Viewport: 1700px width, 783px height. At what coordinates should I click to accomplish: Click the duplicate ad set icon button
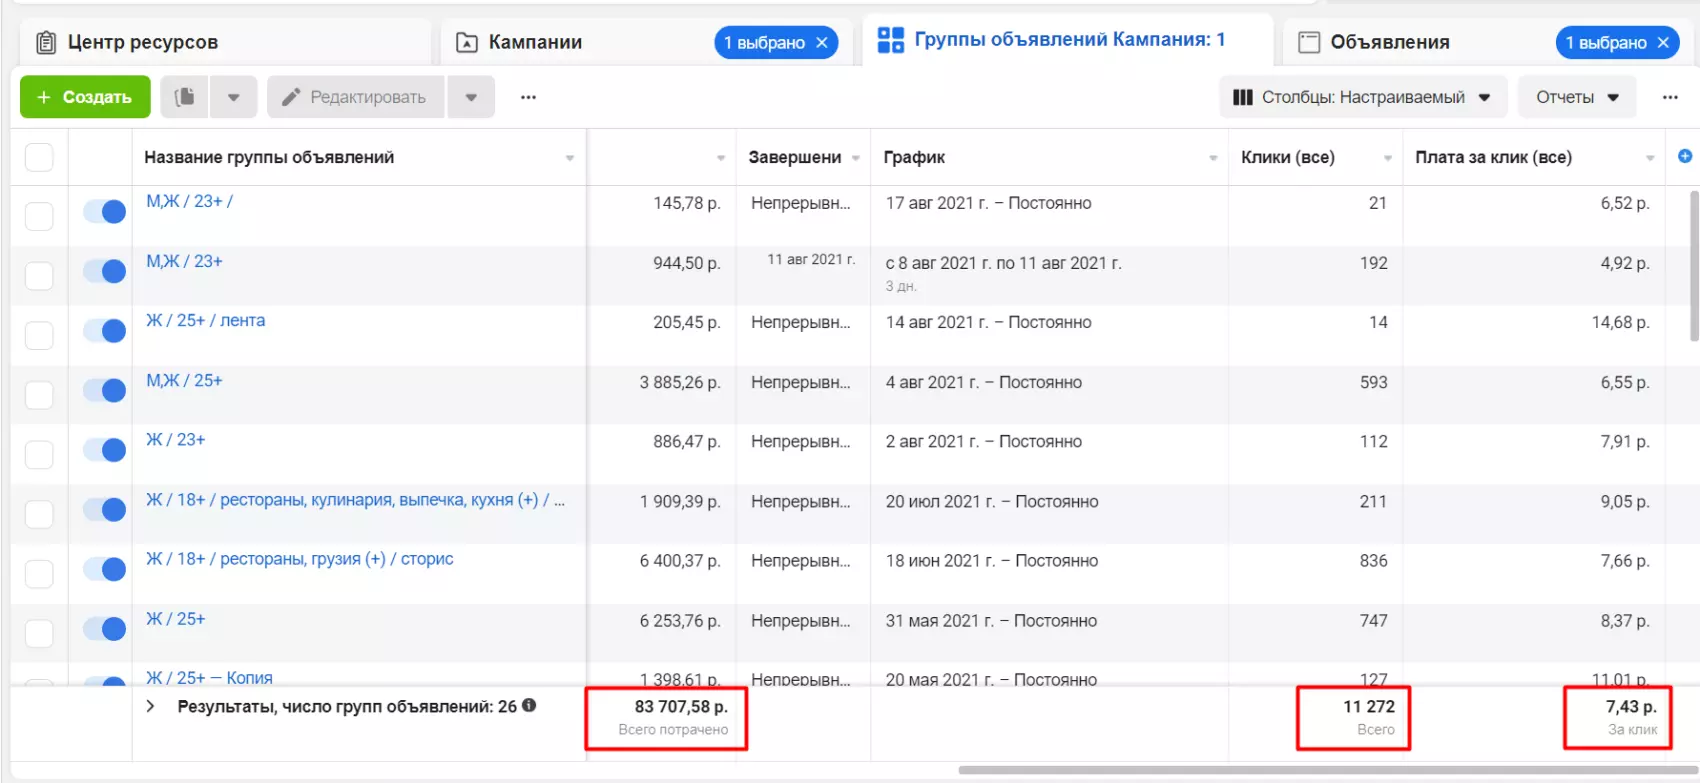[184, 97]
